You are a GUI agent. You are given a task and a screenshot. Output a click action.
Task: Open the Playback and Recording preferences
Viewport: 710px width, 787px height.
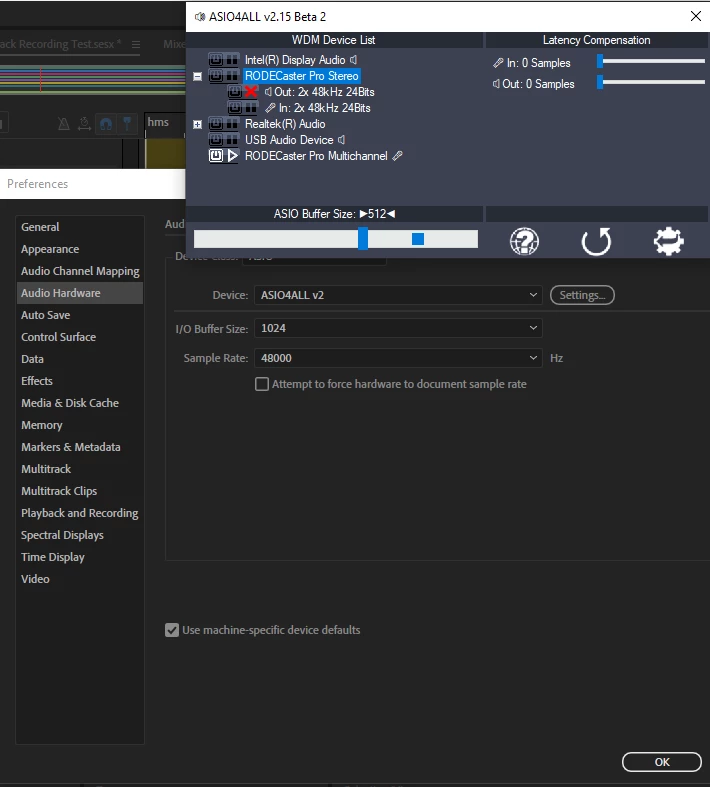point(80,513)
